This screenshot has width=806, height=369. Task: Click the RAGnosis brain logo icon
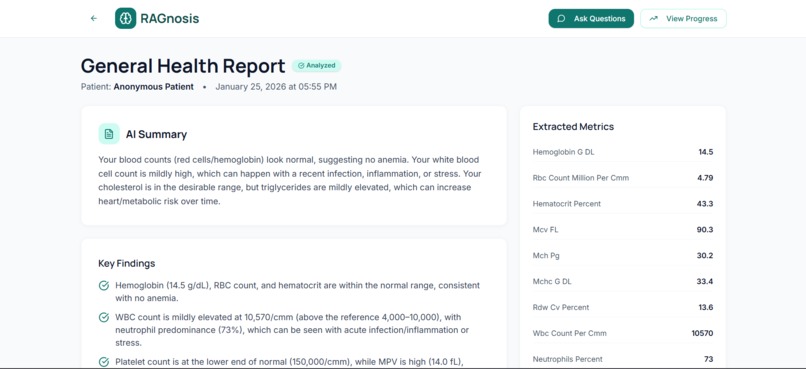tap(125, 19)
